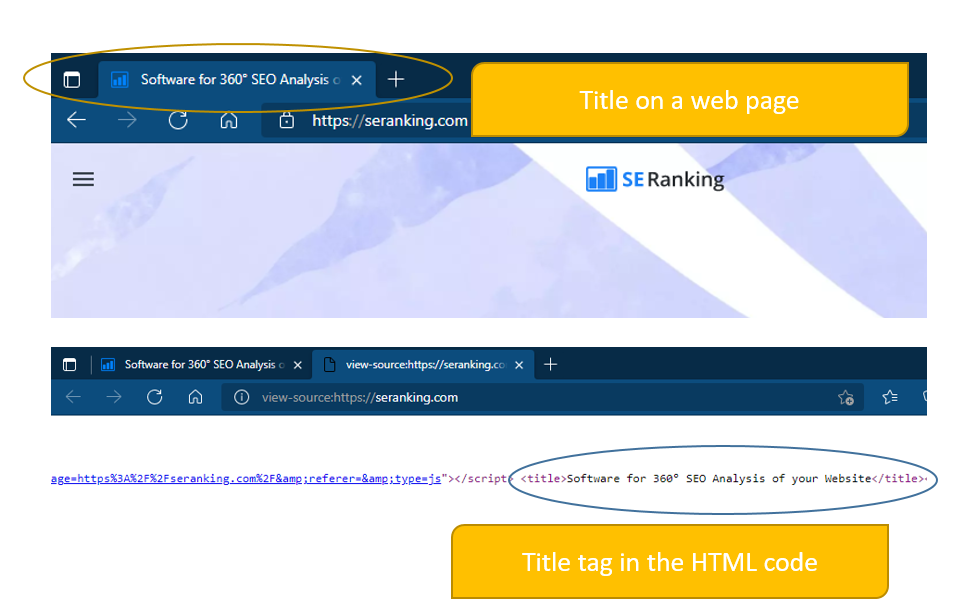Viewport: 959px width, 611px height.
Task: Open home page in top browser
Action: tap(229, 120)
